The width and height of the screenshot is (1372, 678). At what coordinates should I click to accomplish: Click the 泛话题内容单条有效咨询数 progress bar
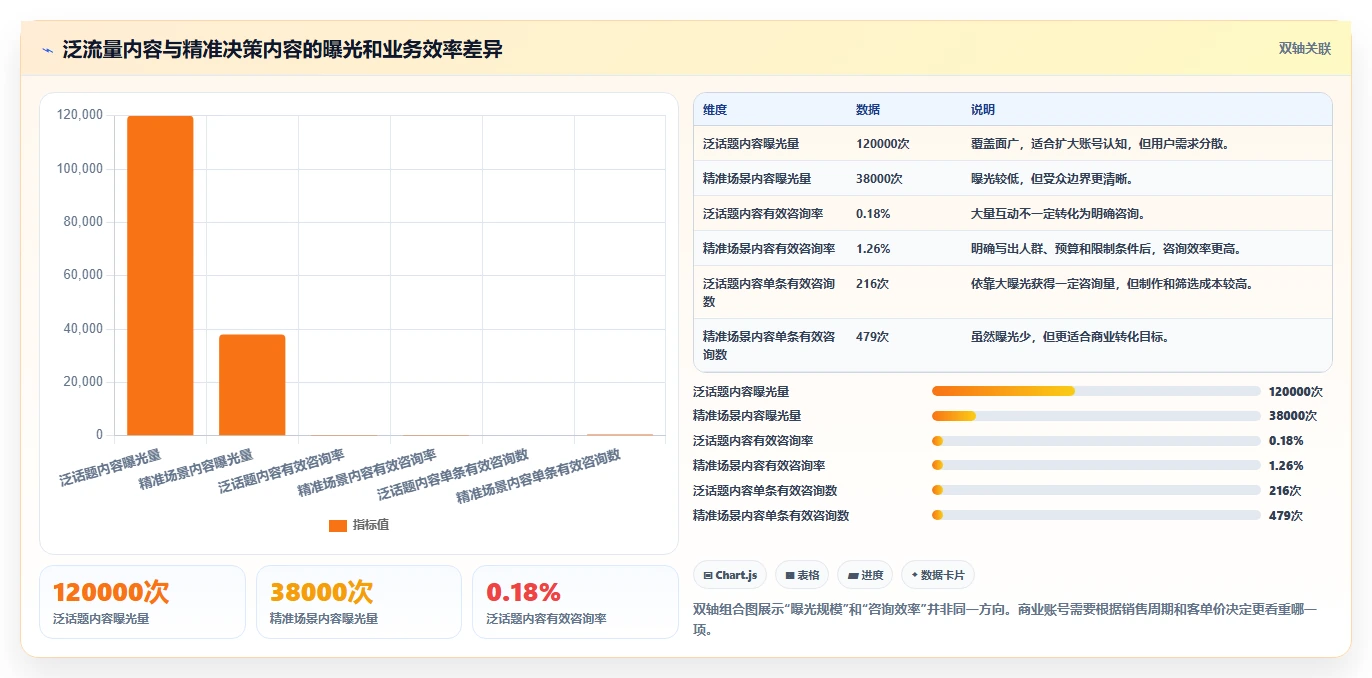point(1096,490)
